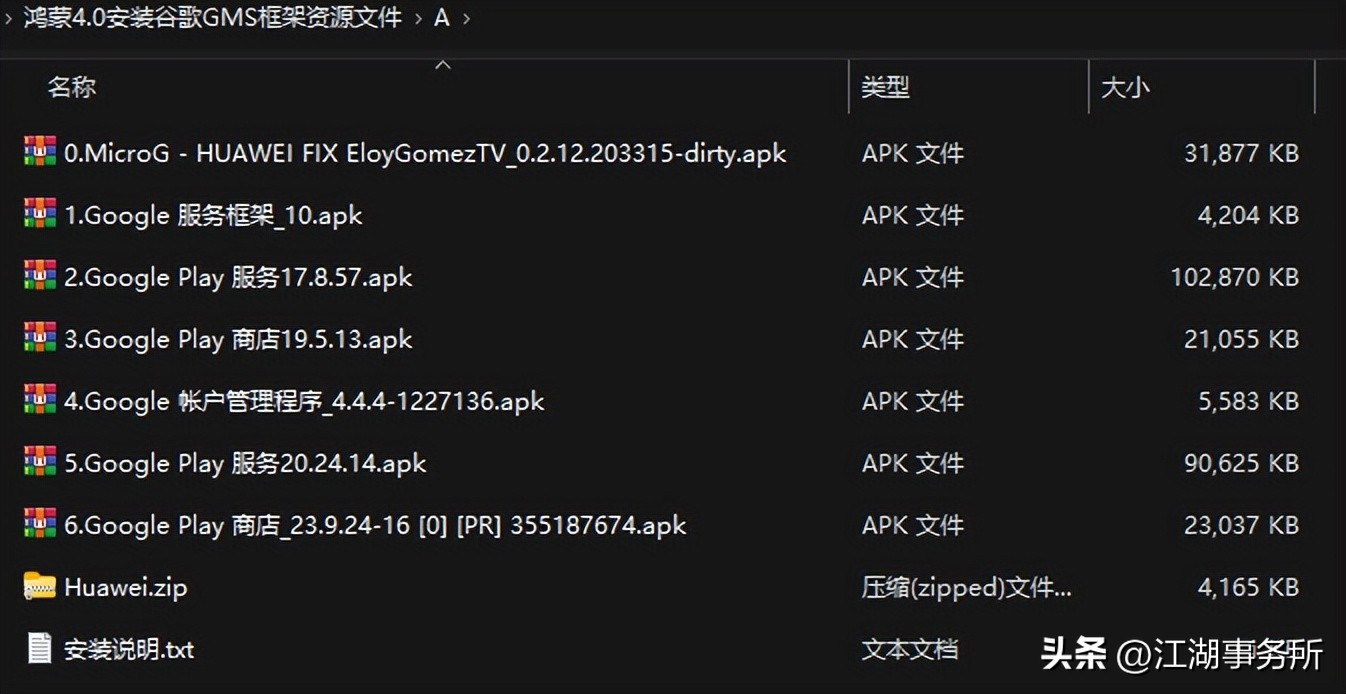
Task: Expand chevron after 鸿蒙4.0安装谷歌GMS框架资源文件 breadcrumb
Action: click(x=419, y=18)
